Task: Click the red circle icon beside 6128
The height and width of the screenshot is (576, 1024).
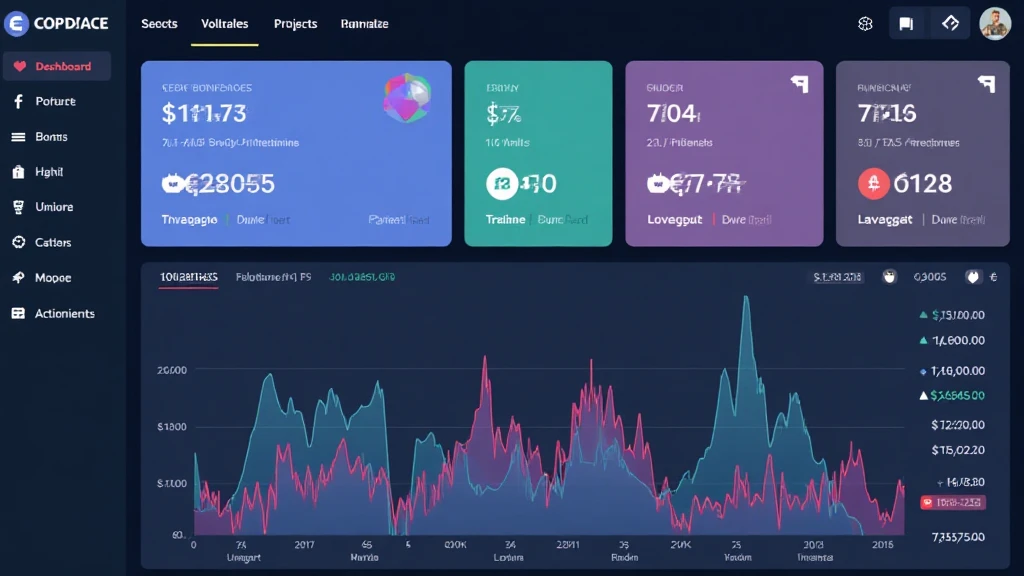Action: 873,183
